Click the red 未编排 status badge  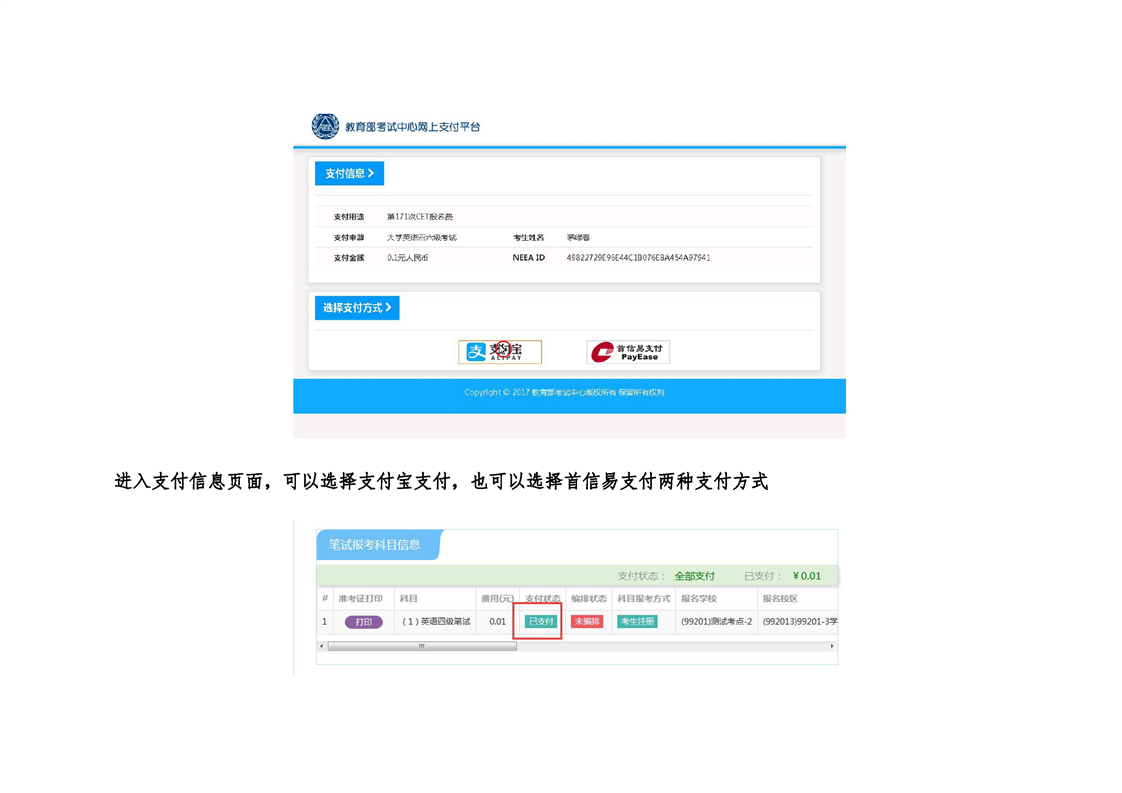point(587,621)
